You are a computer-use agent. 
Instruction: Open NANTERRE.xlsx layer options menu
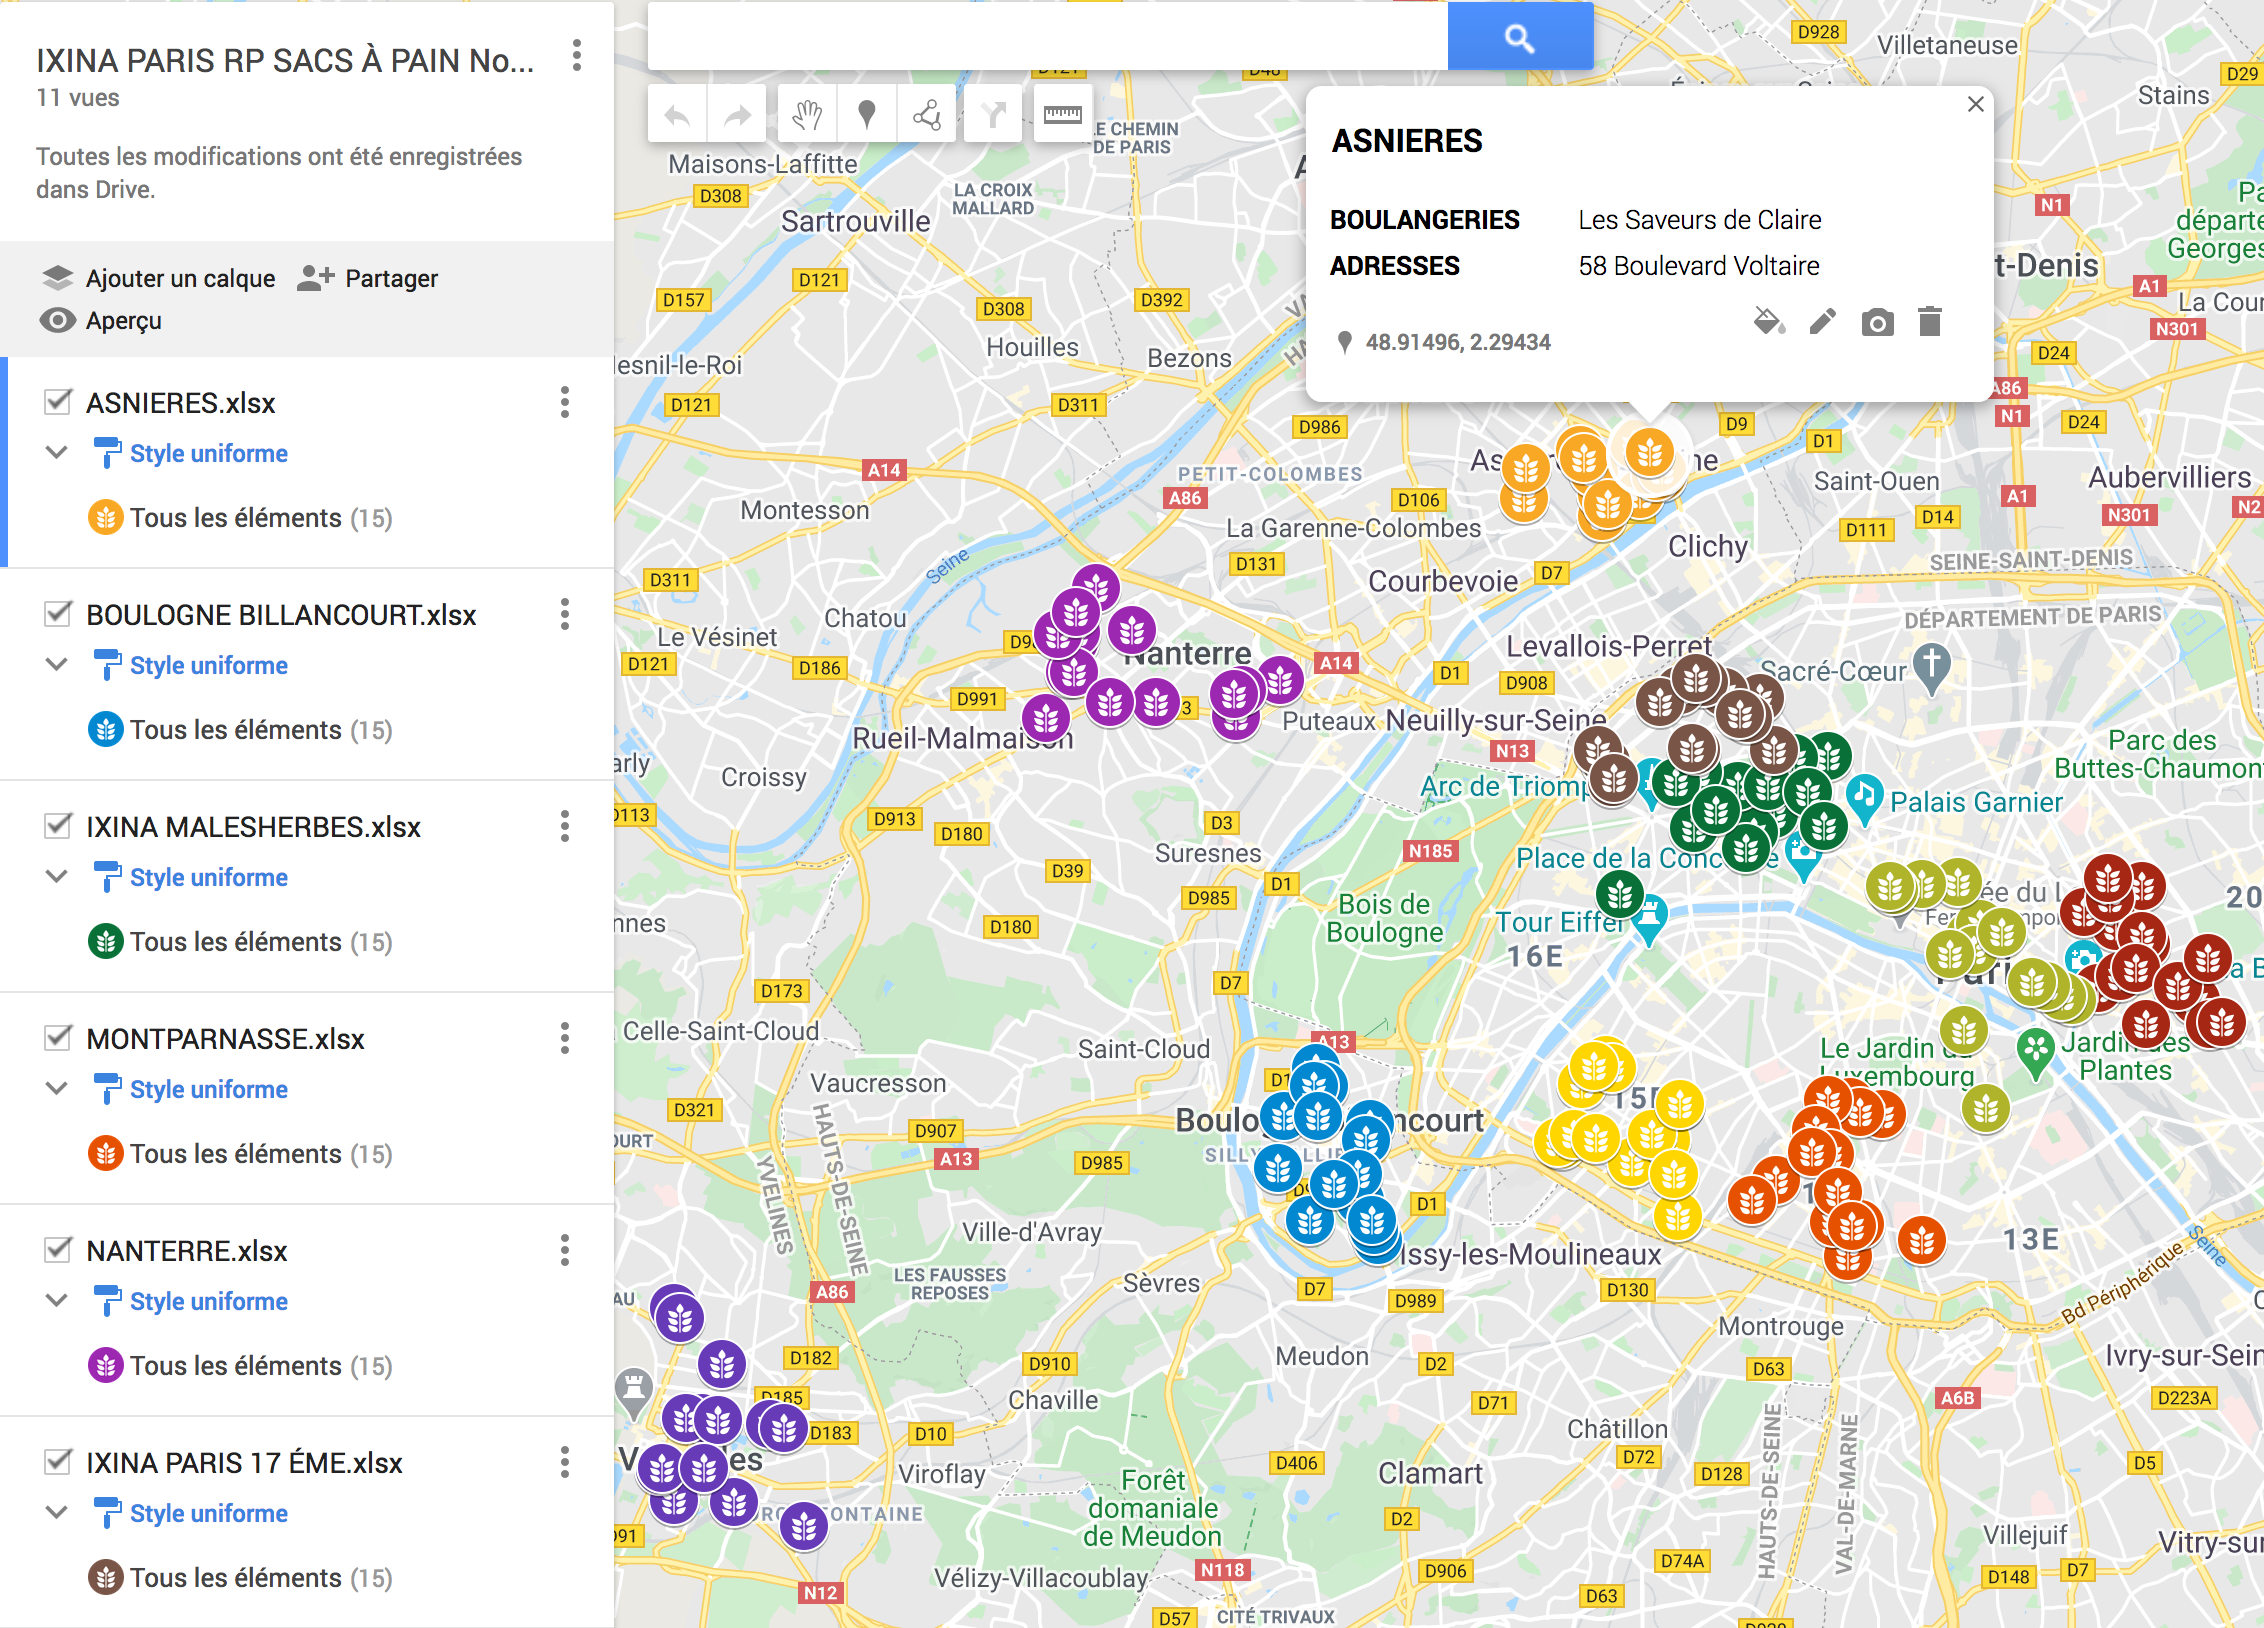[565, 1250]
